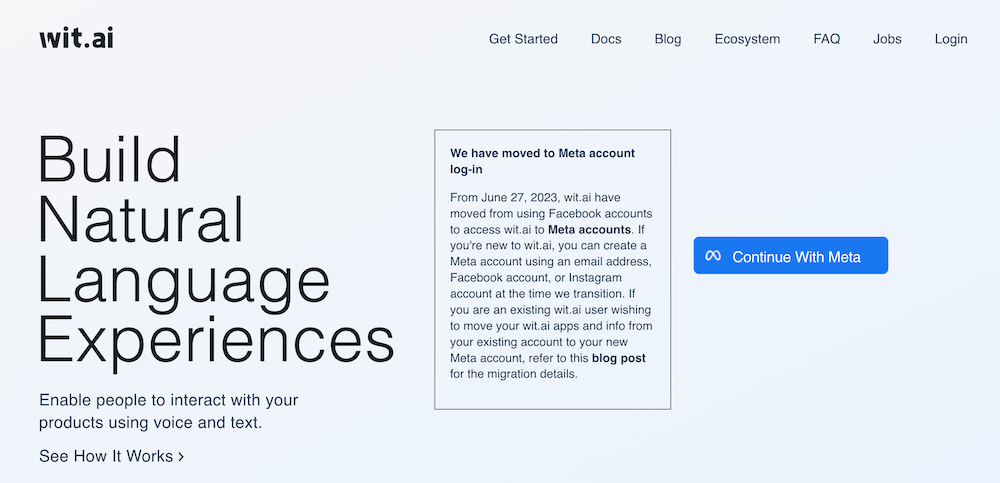Screen dimensions: 1000x483
Task: Open the Ecosystem navigation link
Action: pos(747,39)
